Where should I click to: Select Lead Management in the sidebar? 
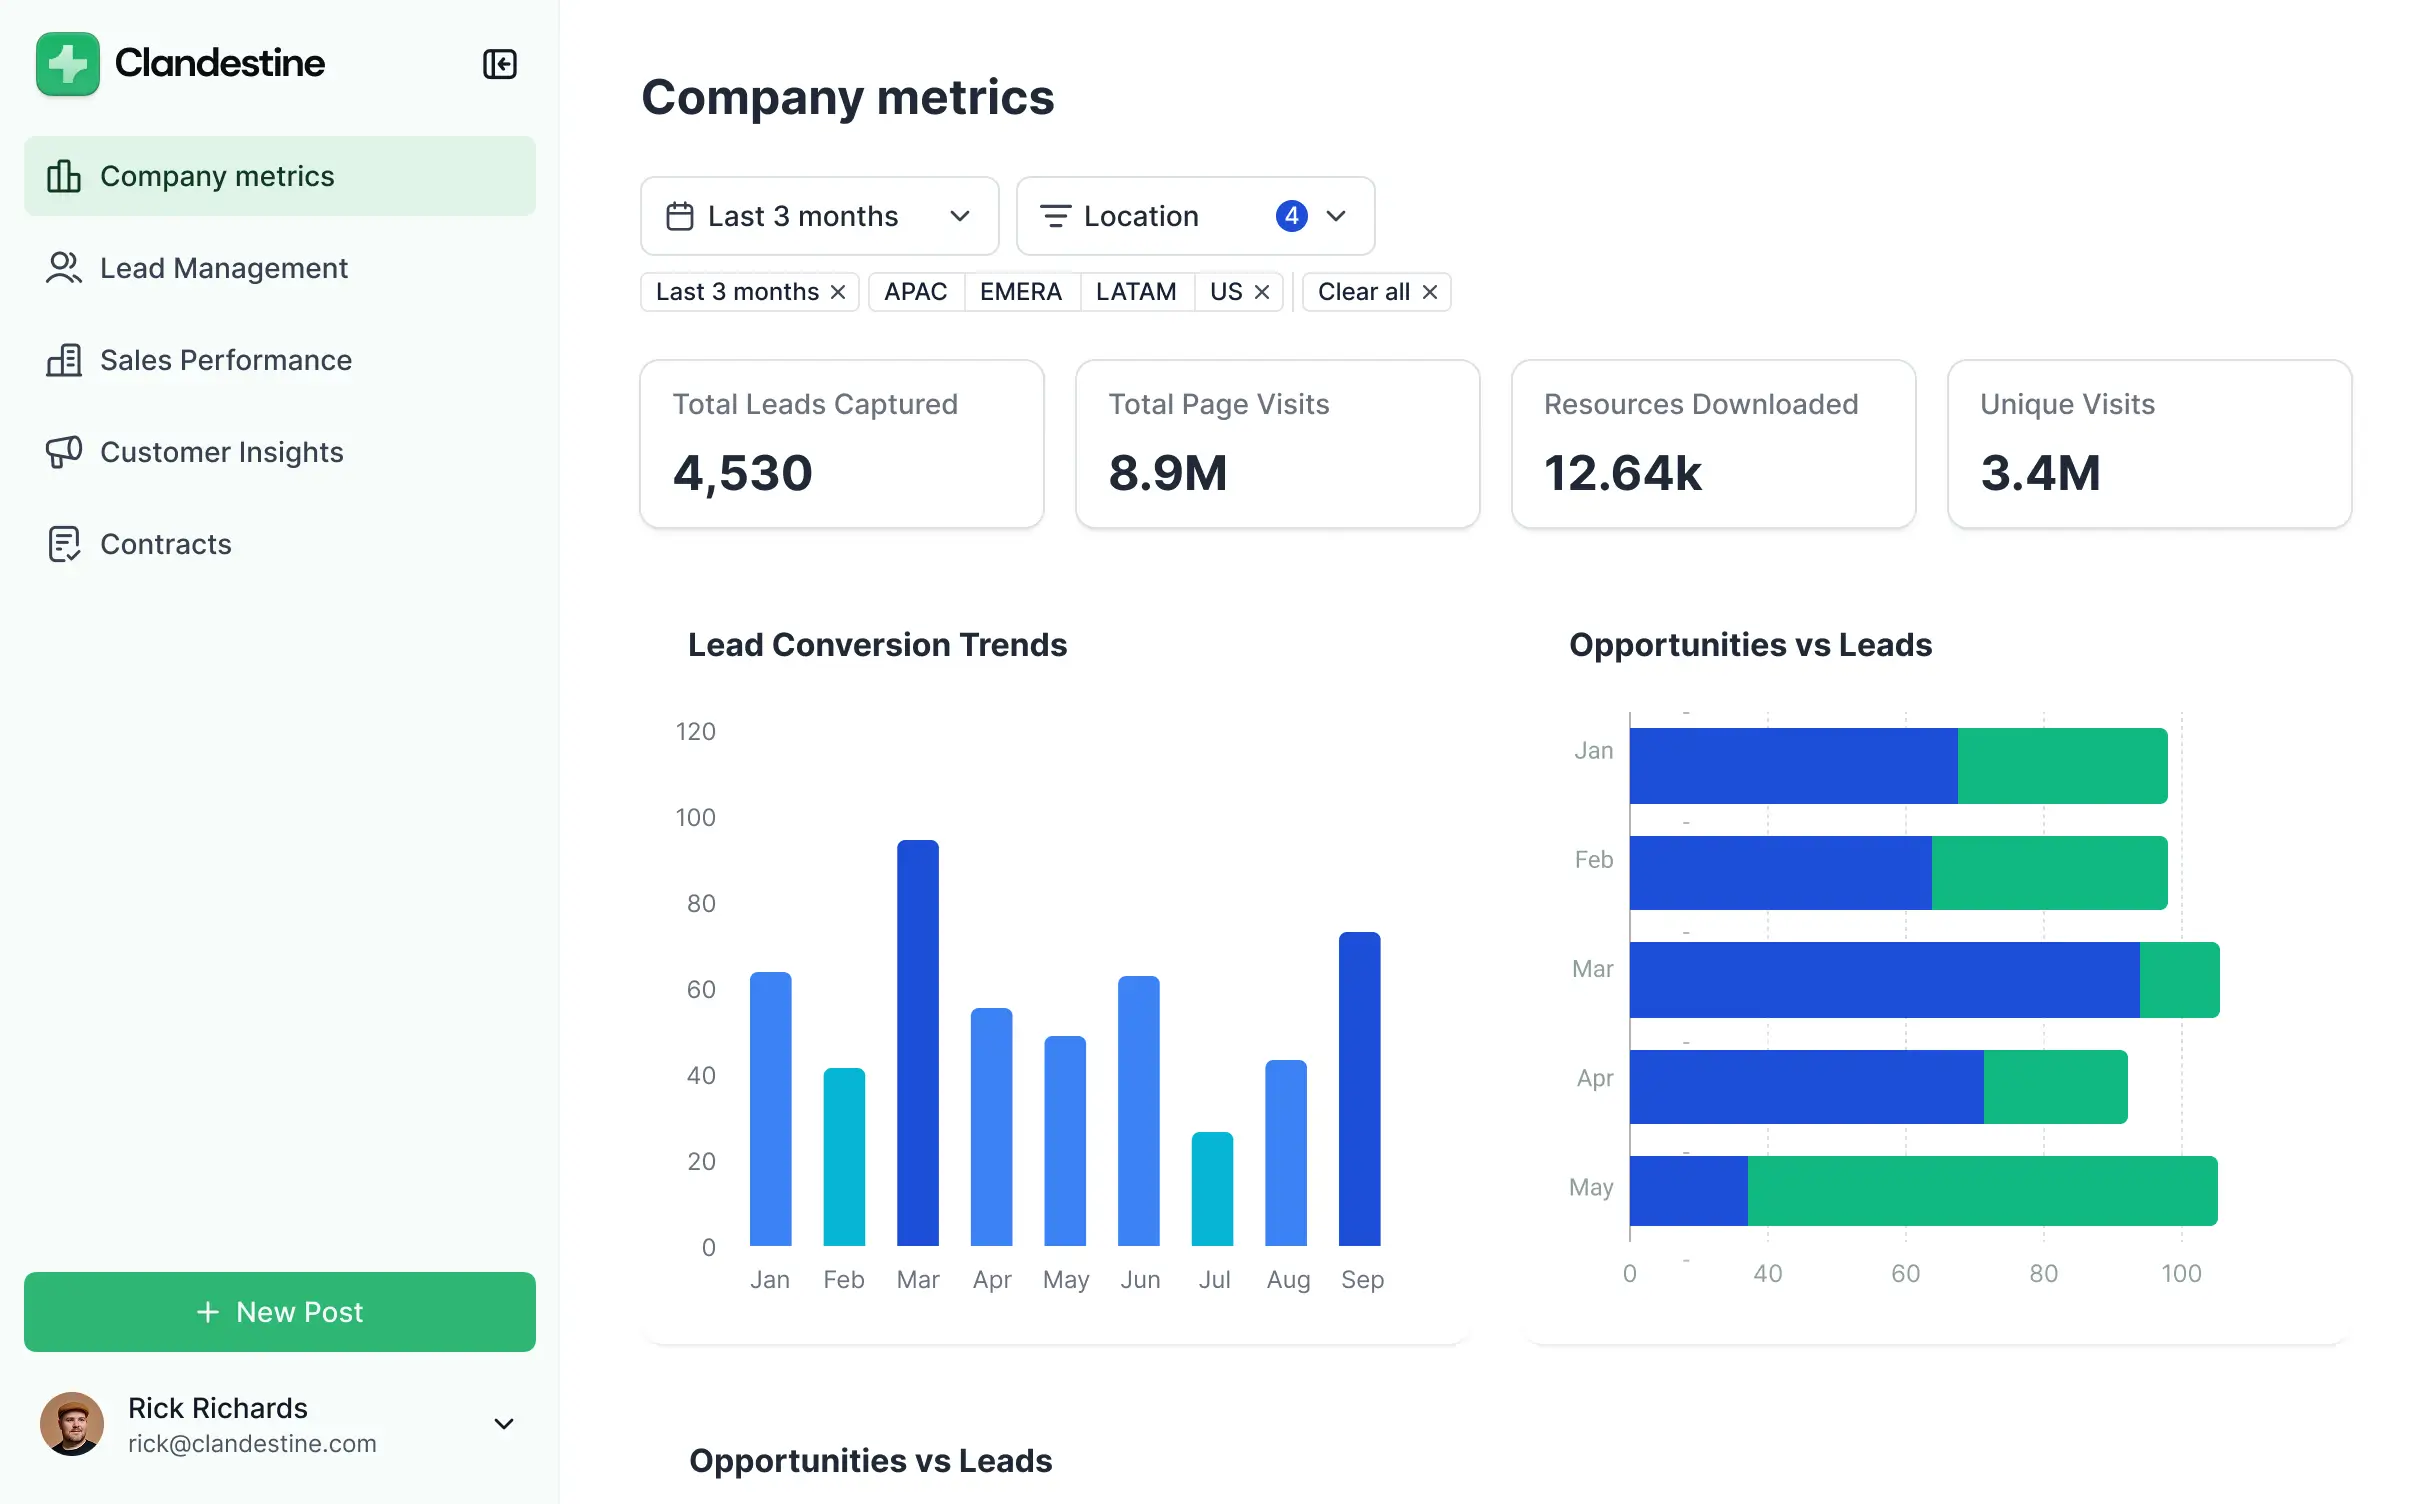222,268
